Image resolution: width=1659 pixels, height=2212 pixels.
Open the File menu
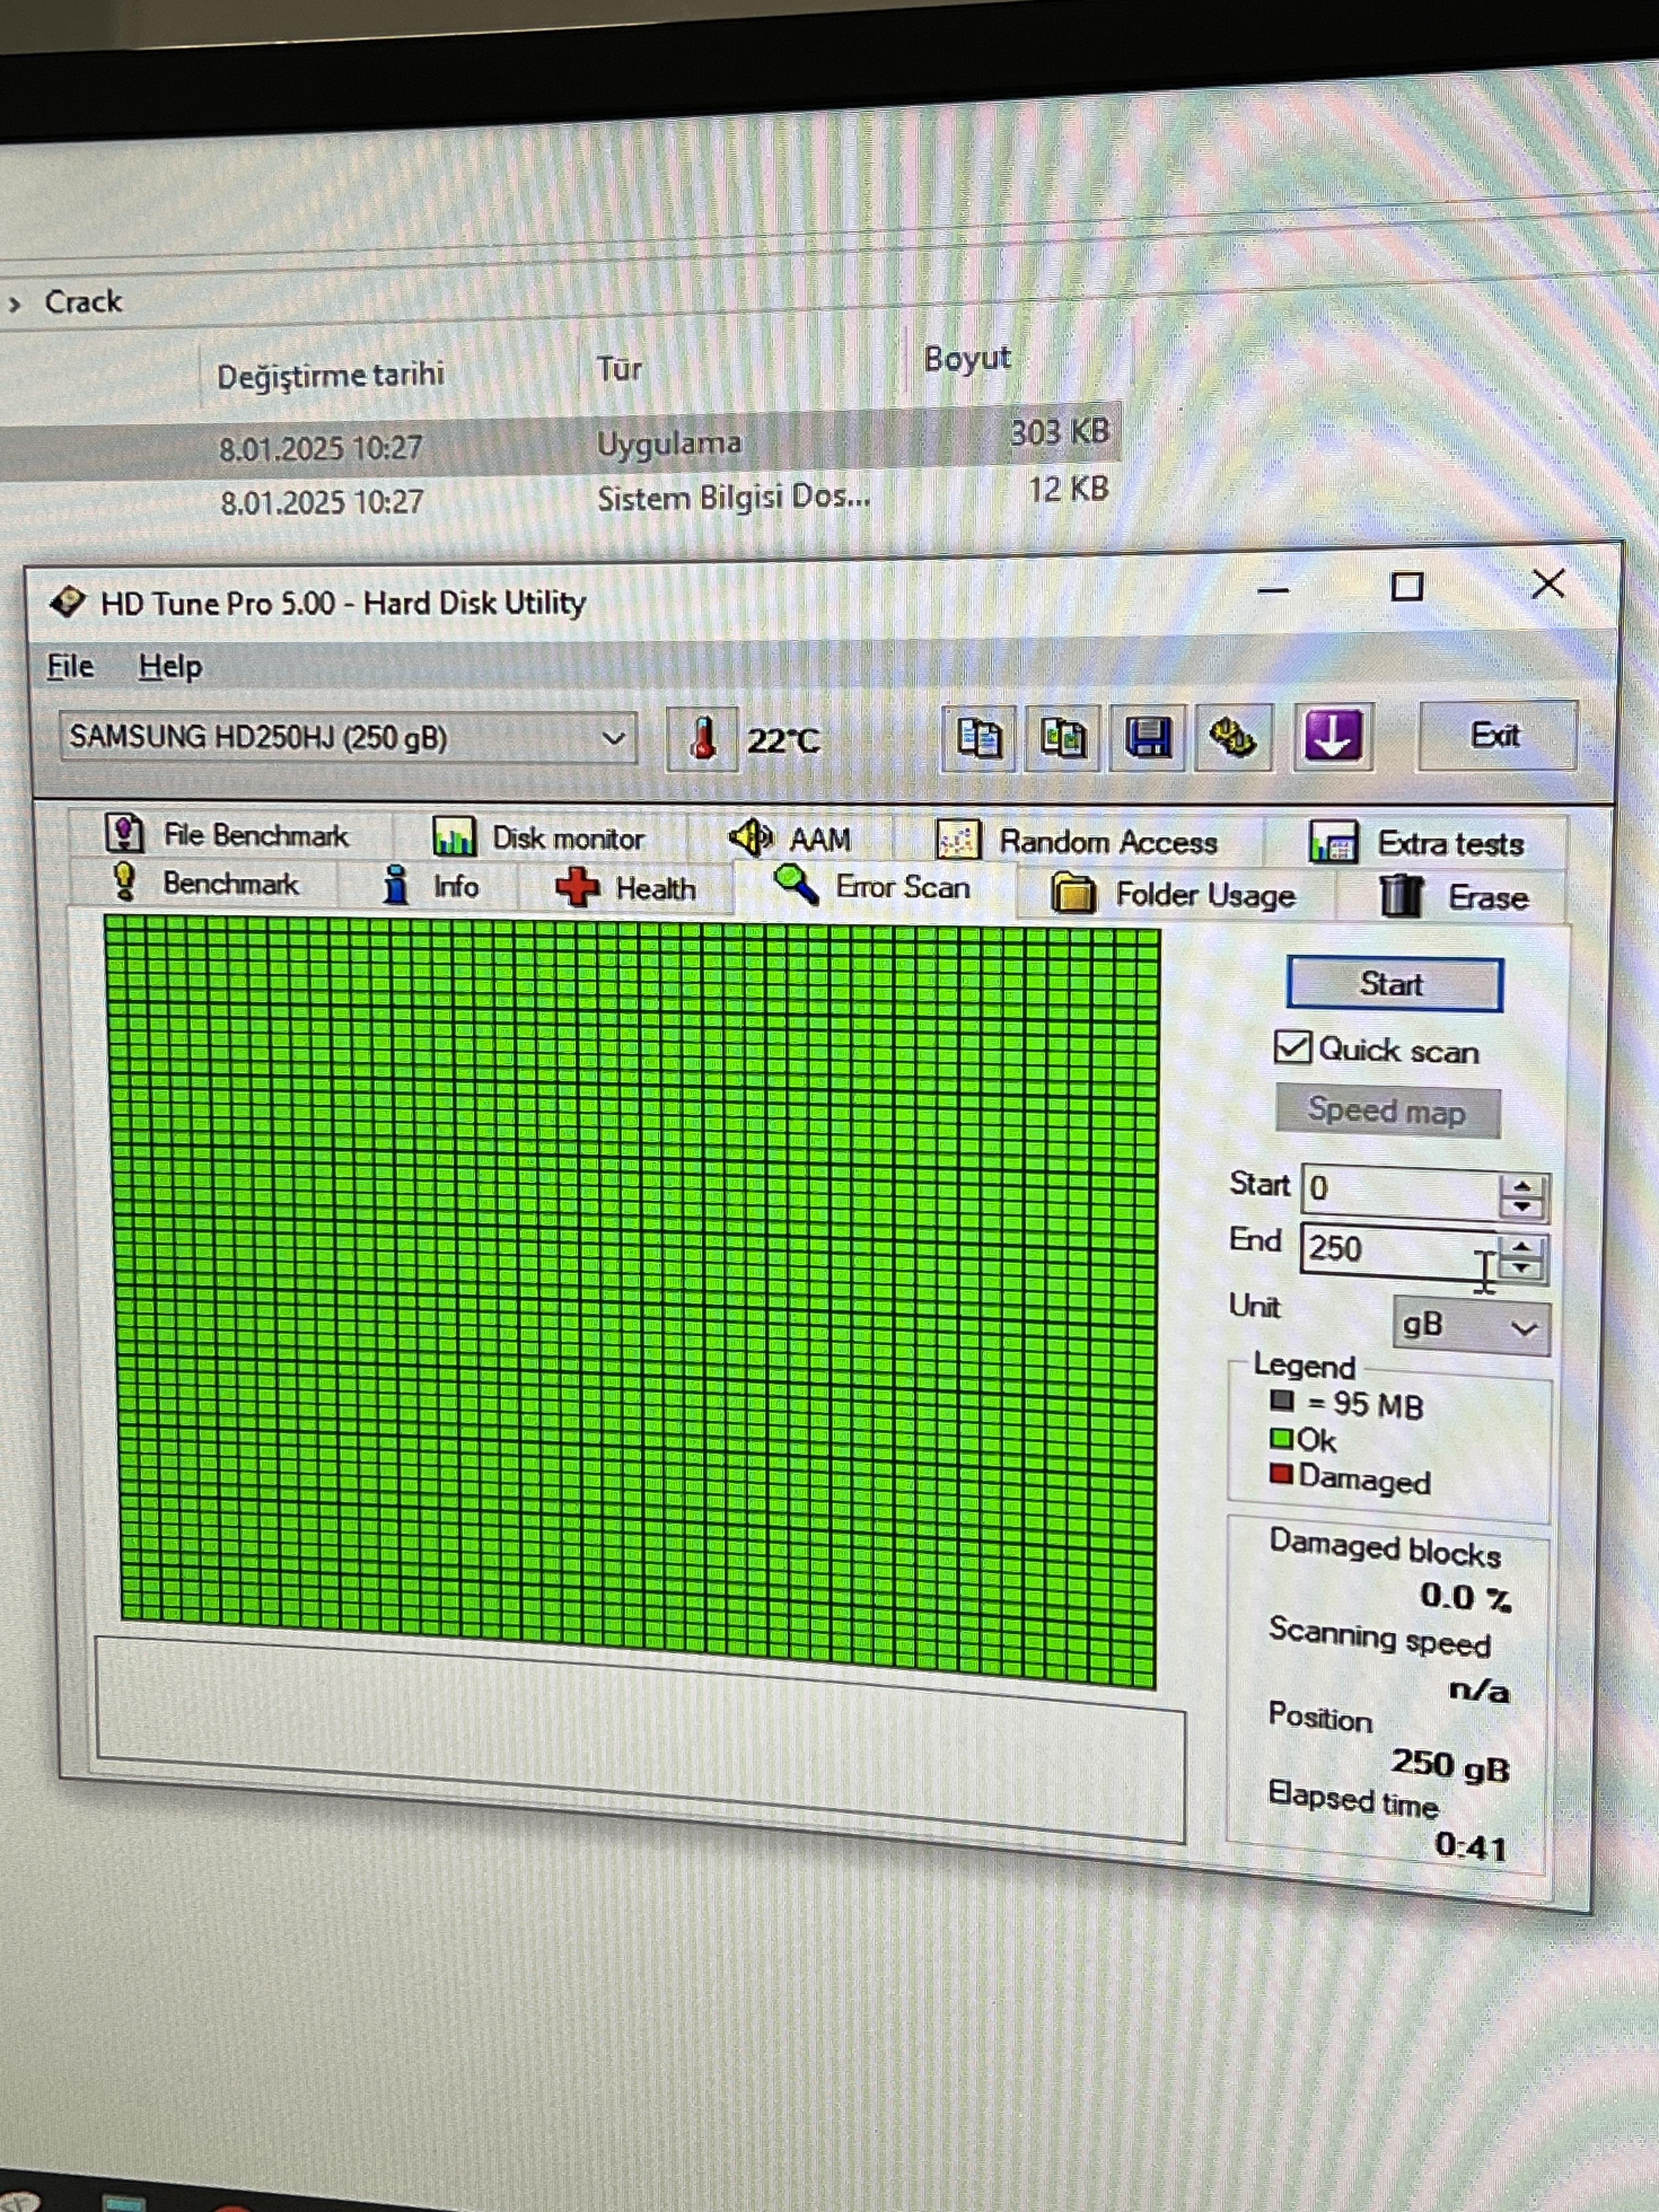(x=70, y=666)
